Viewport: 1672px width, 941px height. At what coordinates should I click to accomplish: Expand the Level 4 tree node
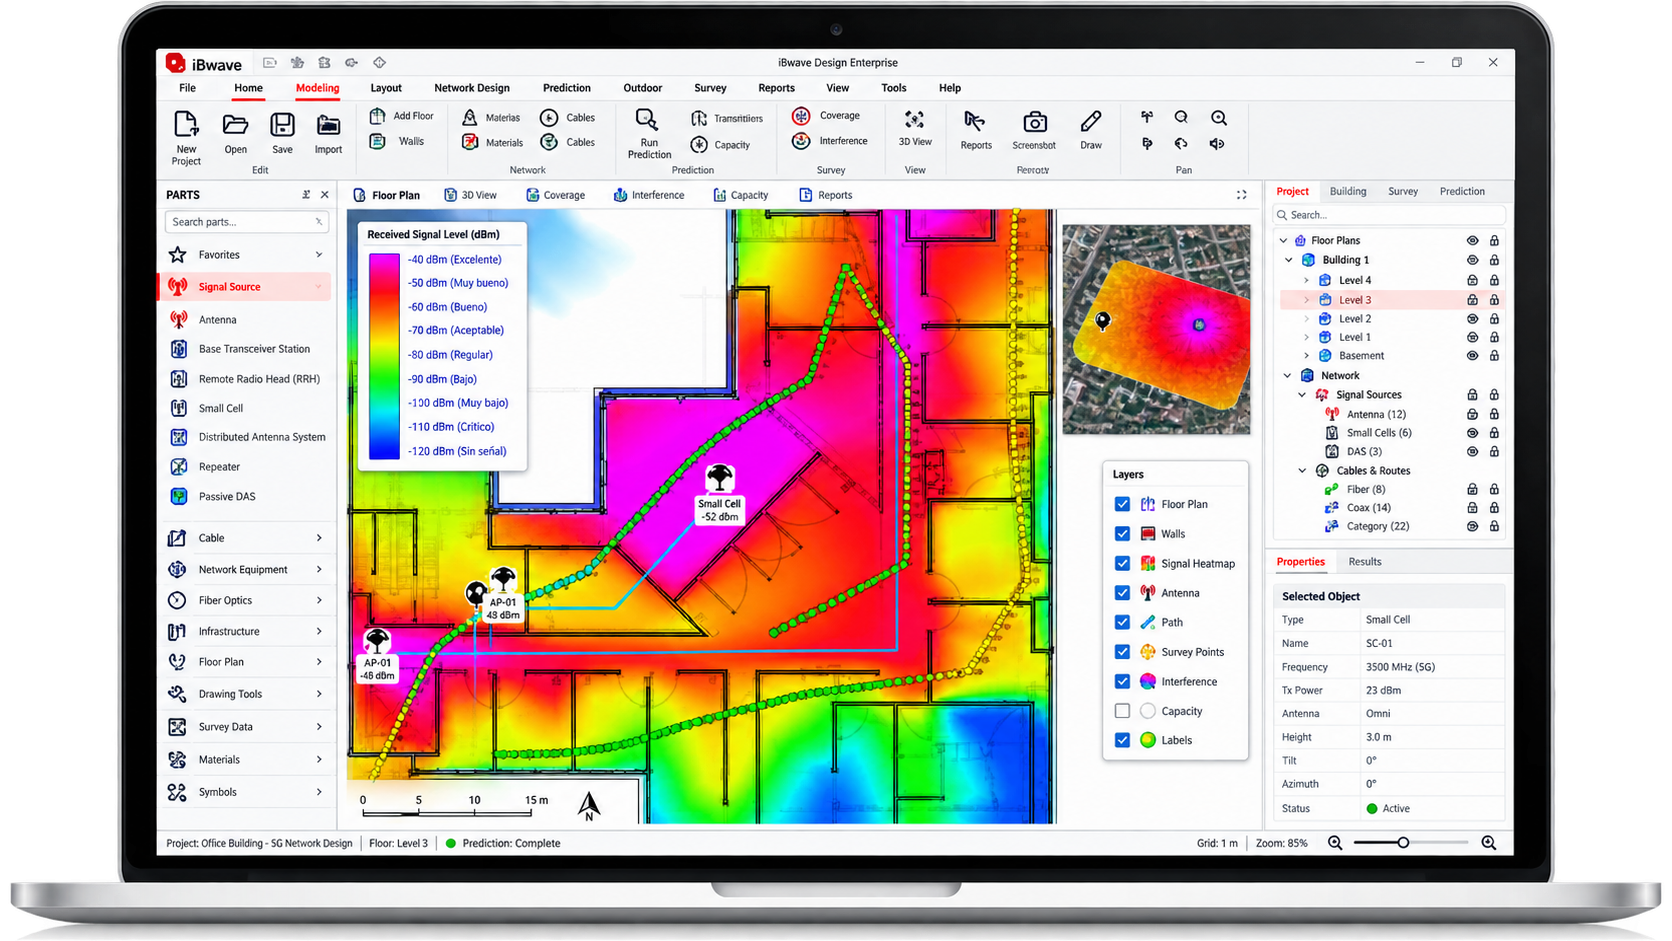click(1307, 281)
